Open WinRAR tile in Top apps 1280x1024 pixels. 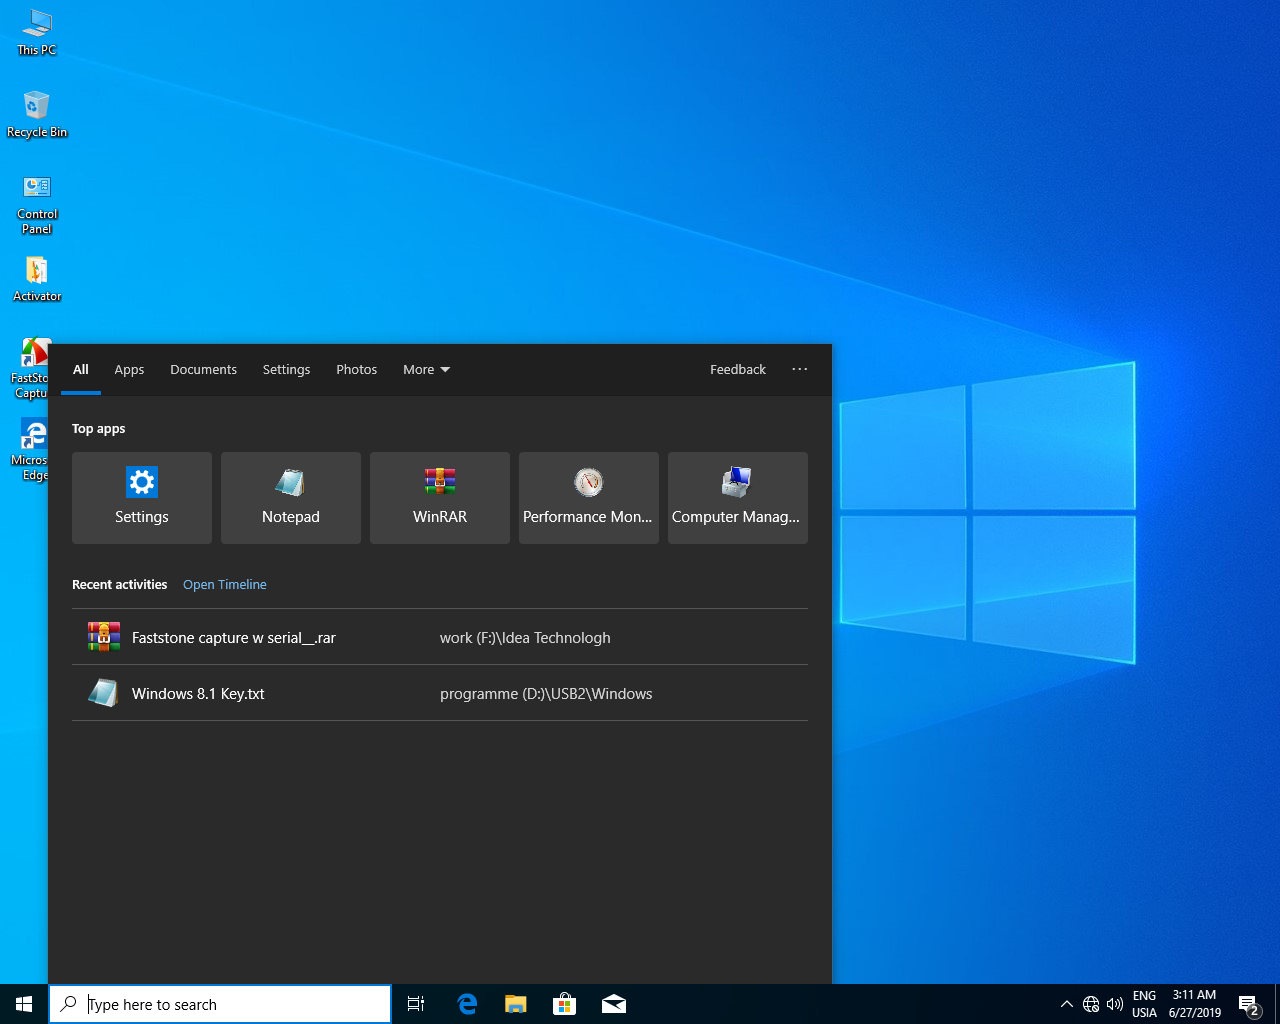pos(440,497)
